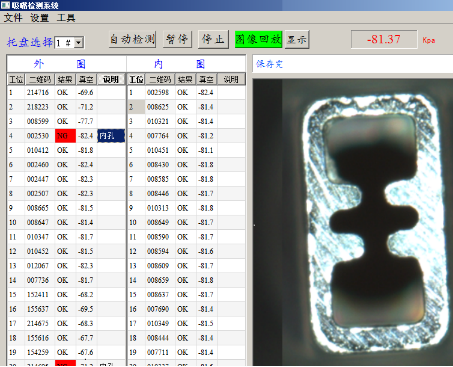
Task: Click the 停止 stop button
Action: coord(213,39)
